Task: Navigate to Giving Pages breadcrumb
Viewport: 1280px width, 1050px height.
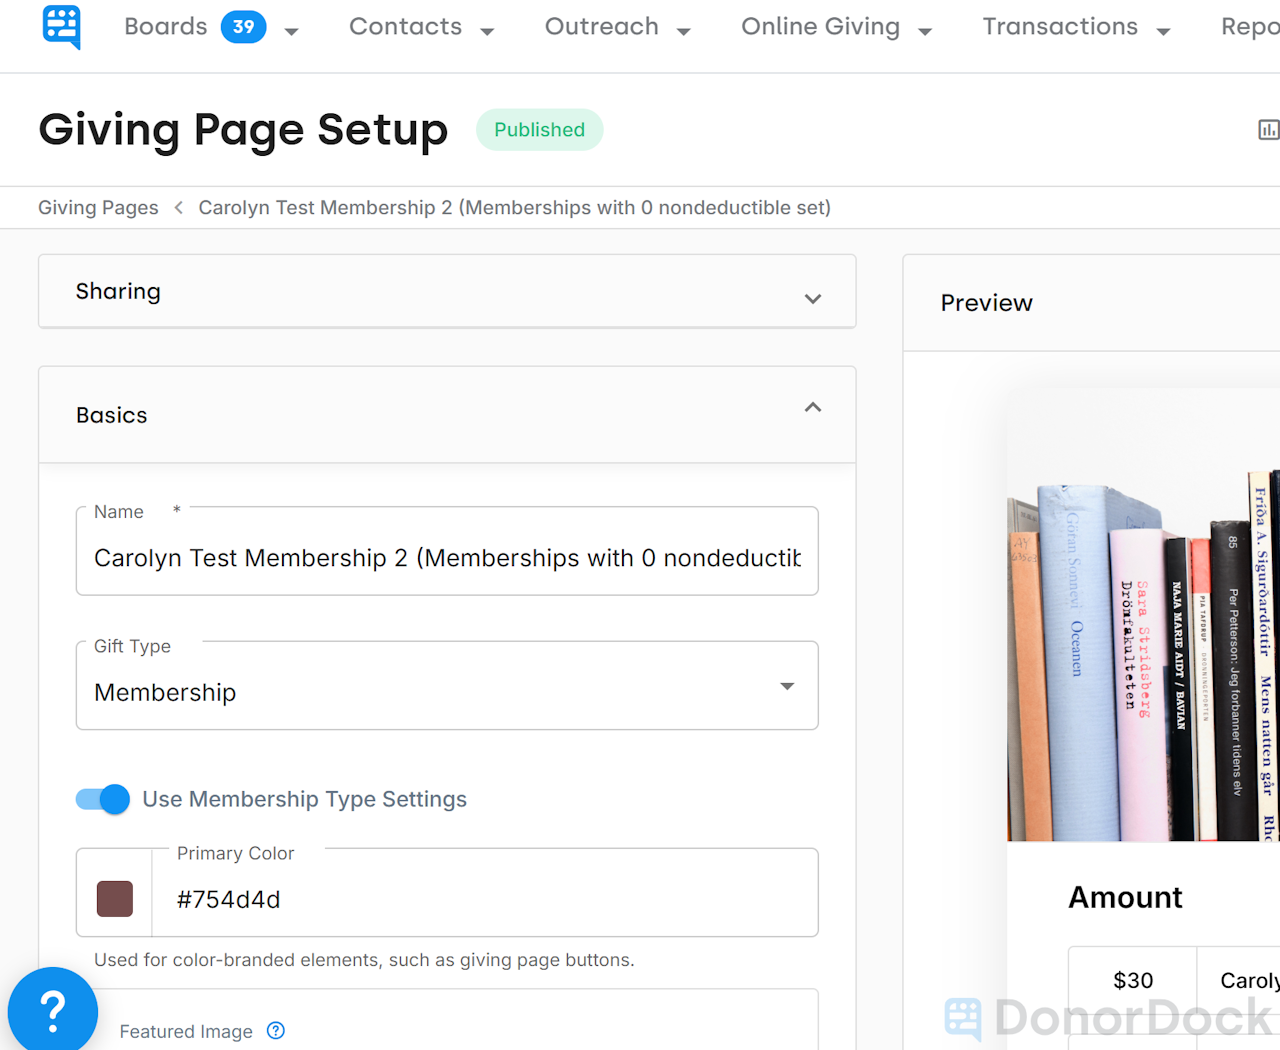Action: [x=97, y=207]
